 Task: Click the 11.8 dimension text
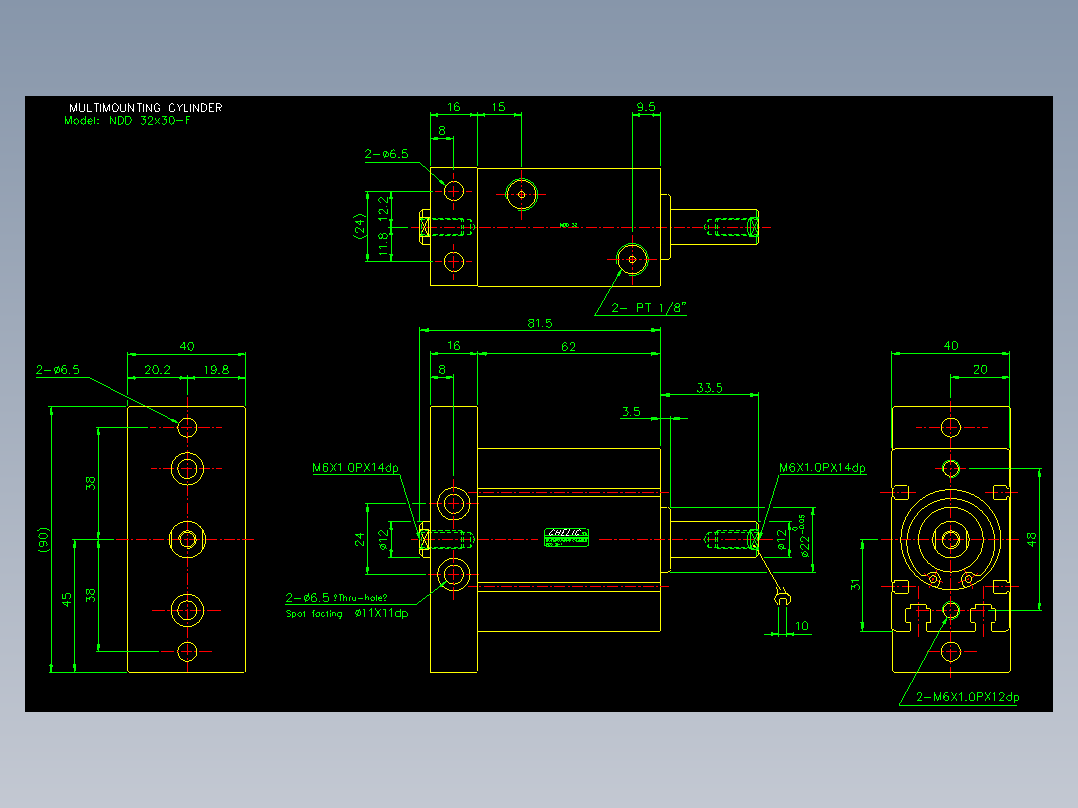click(x=383, y=244)
